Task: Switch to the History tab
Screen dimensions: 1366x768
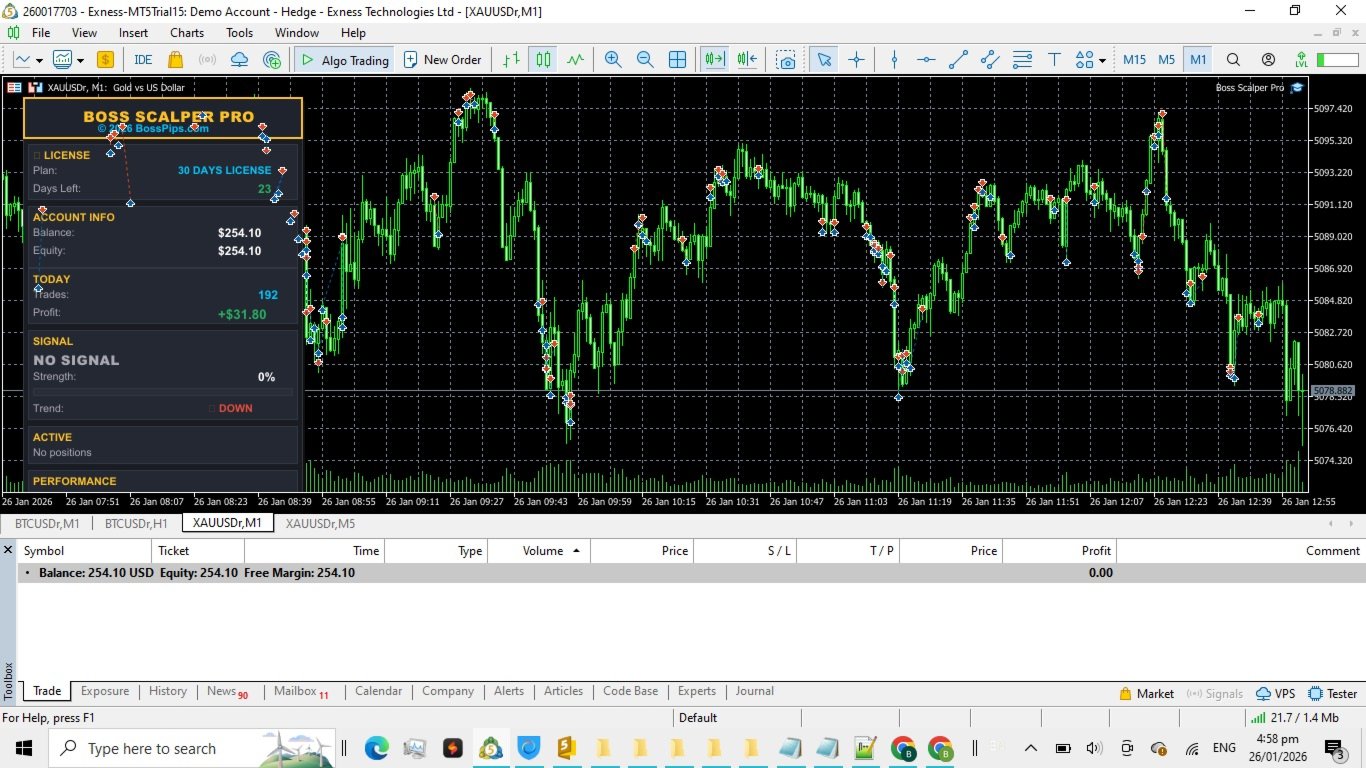Action: 167,691
